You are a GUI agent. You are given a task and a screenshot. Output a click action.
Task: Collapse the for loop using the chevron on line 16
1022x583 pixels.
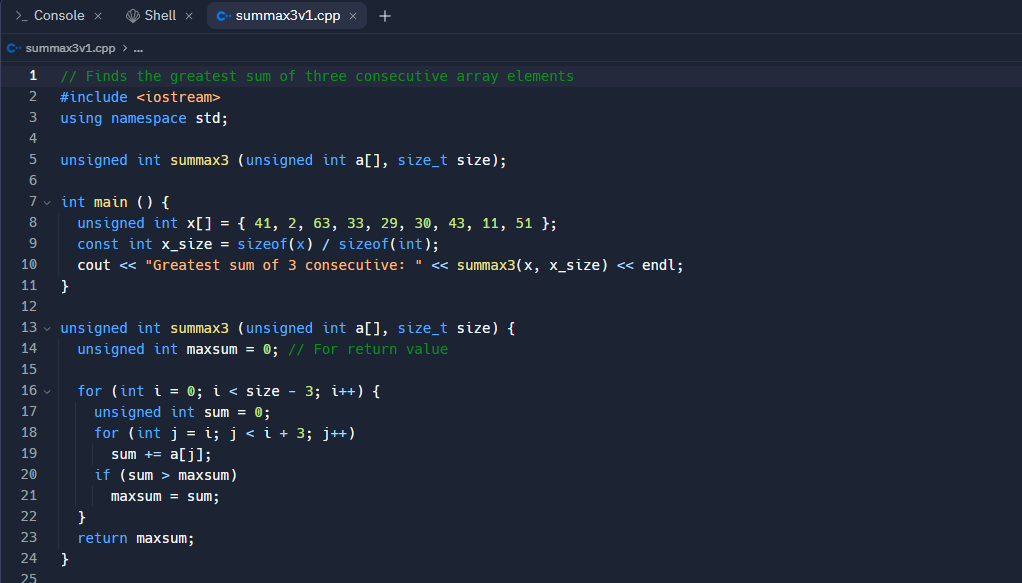[x=47, y=390]
